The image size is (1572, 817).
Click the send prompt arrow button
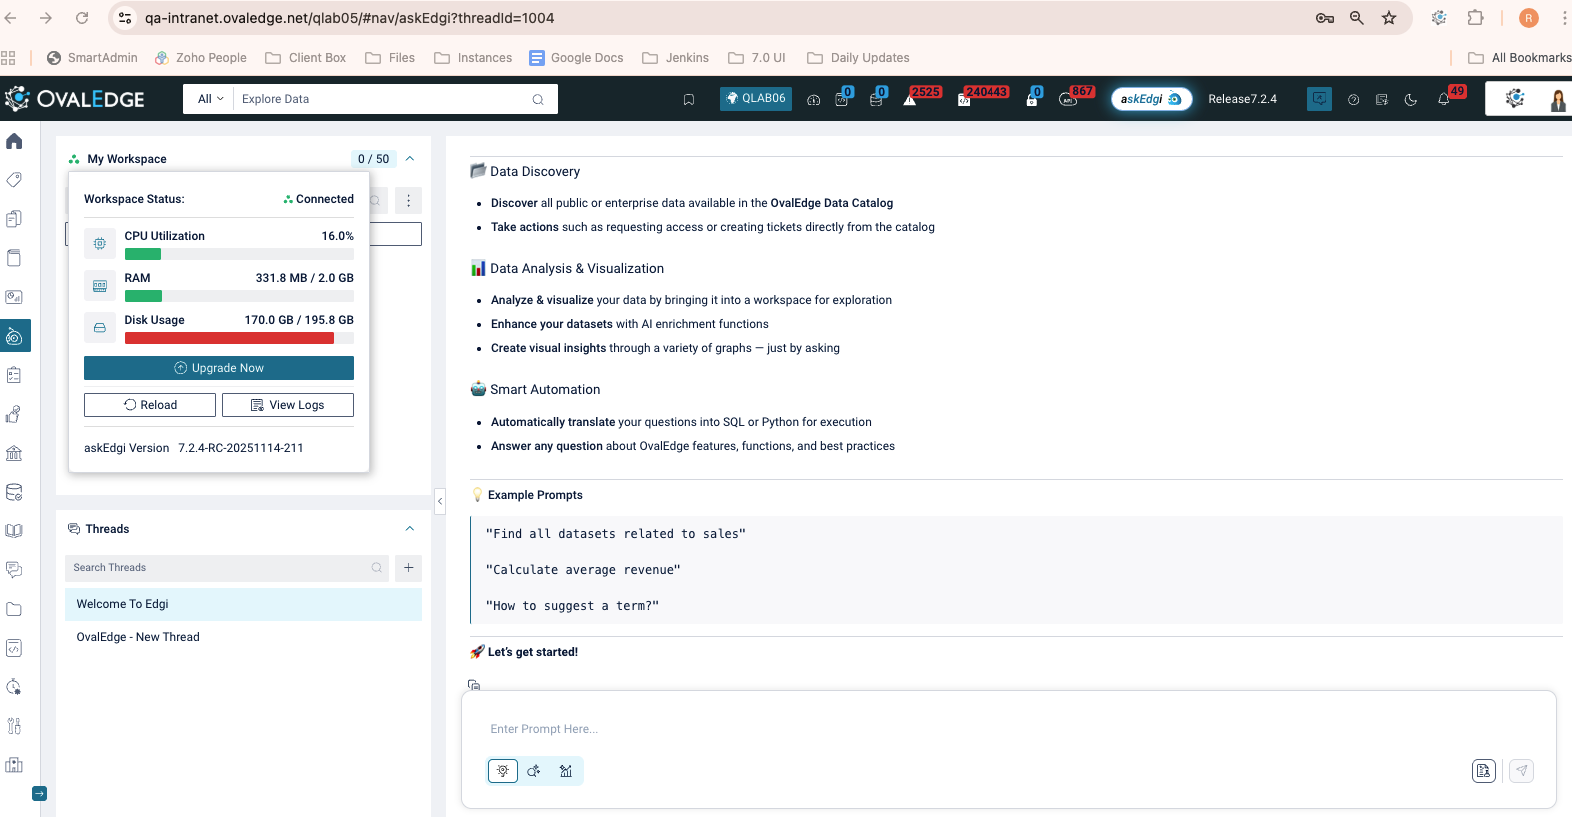pyautogui.click(x=1521, y=771)
